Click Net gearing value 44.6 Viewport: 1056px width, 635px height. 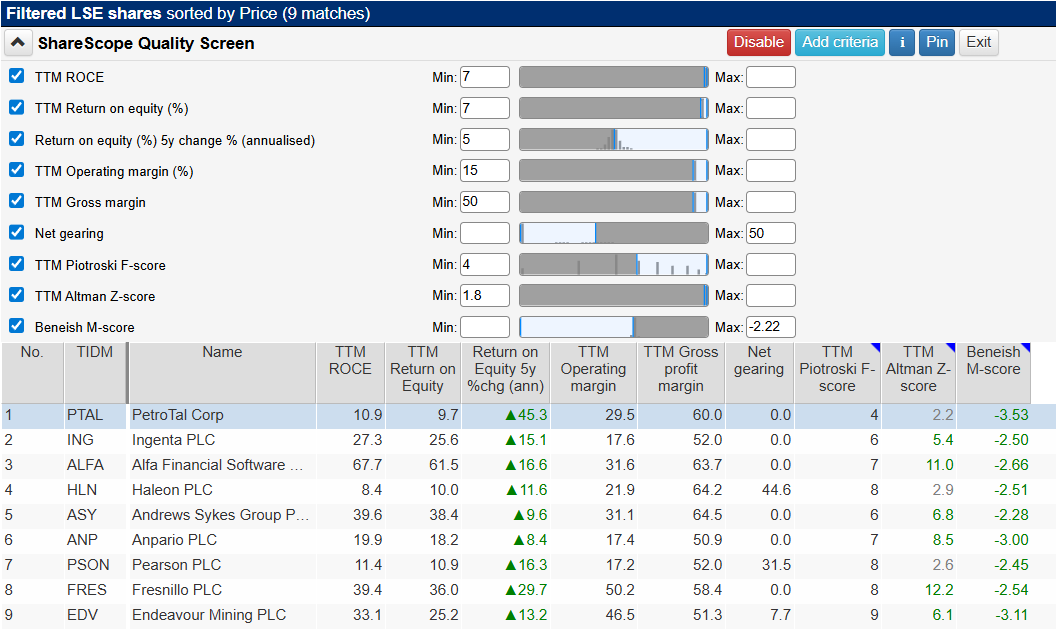pyautogui.click(x=776, y=490)
